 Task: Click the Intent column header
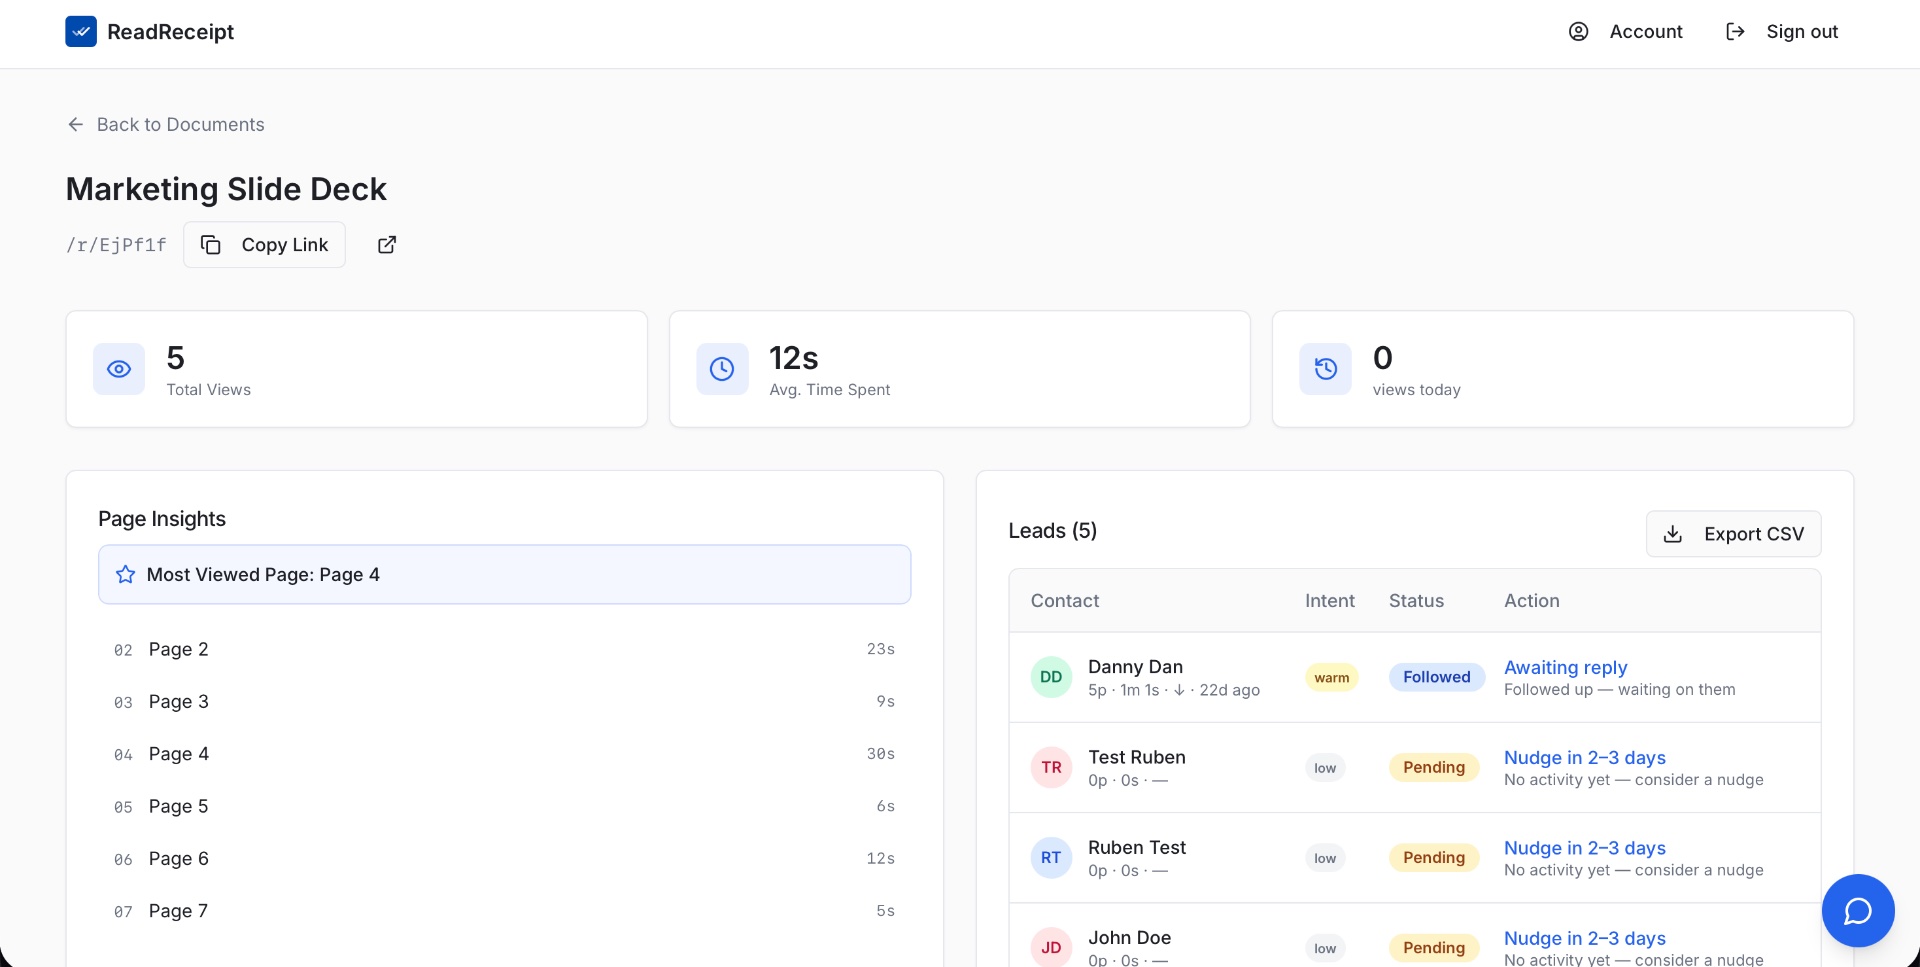[x=1329, y=601]
